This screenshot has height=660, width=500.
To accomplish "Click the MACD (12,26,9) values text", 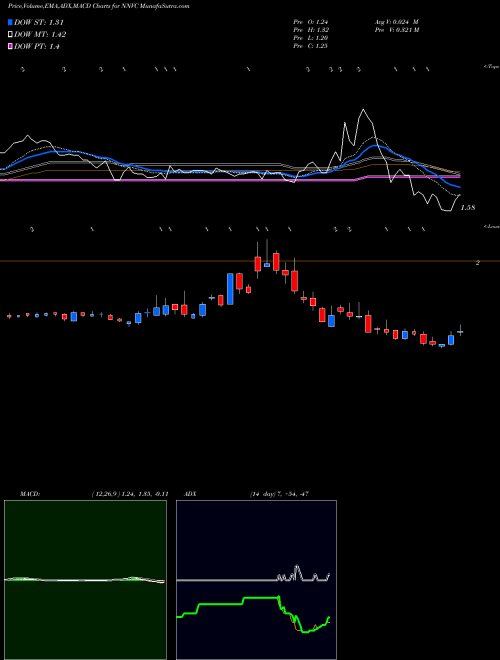I will (130, 494).
